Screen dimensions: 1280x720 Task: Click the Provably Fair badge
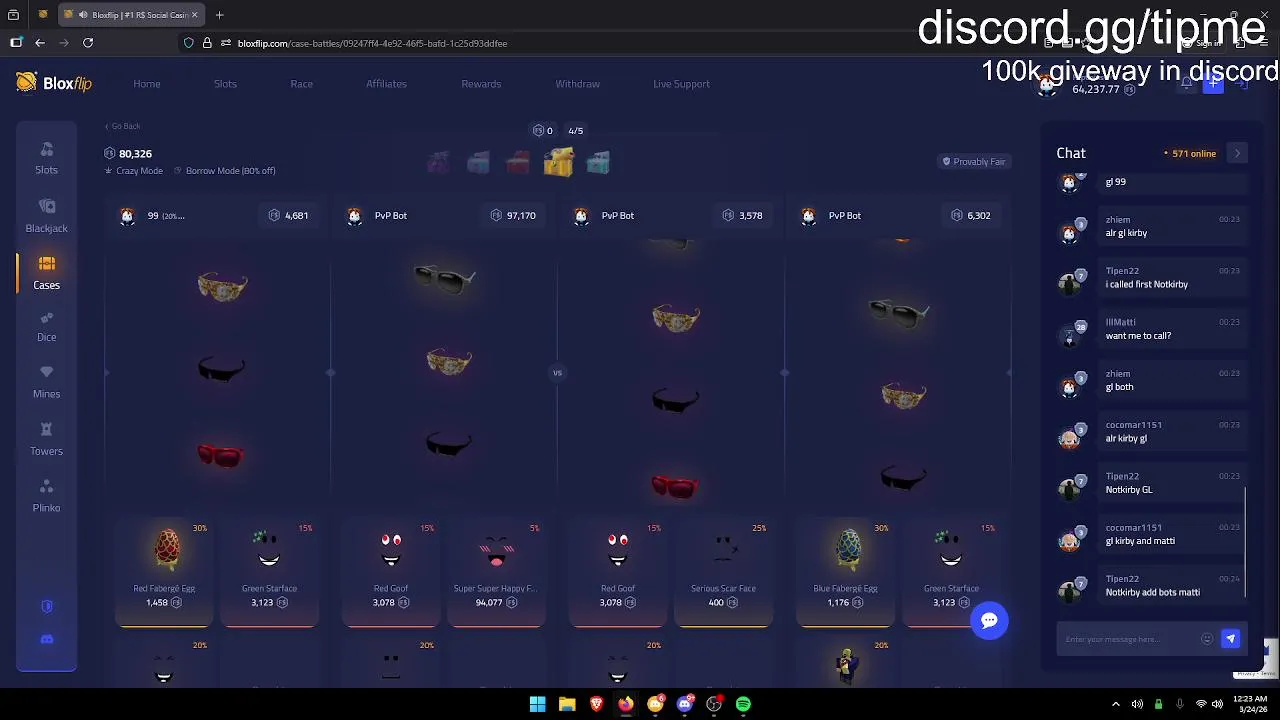974,162
